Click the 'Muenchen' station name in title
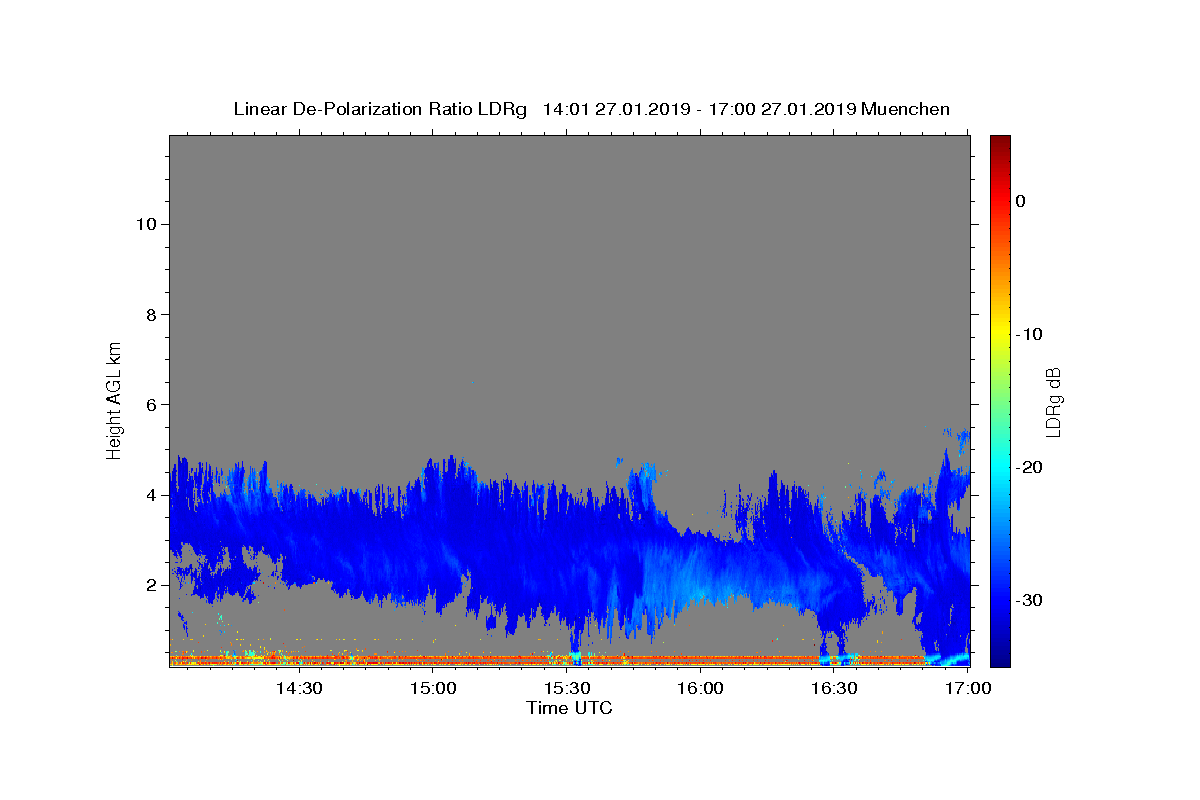Screen dimensions: 1200x800 (905, 109)
